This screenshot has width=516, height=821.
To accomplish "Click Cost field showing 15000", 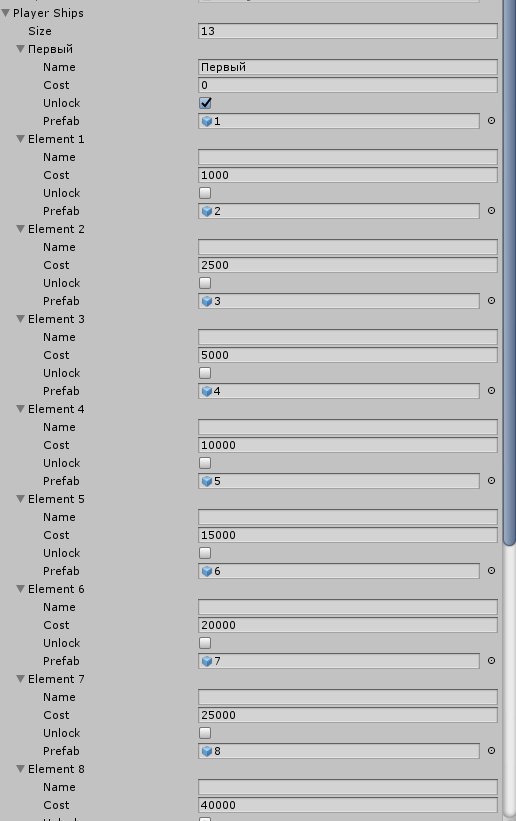I will (x=348, y=535).
